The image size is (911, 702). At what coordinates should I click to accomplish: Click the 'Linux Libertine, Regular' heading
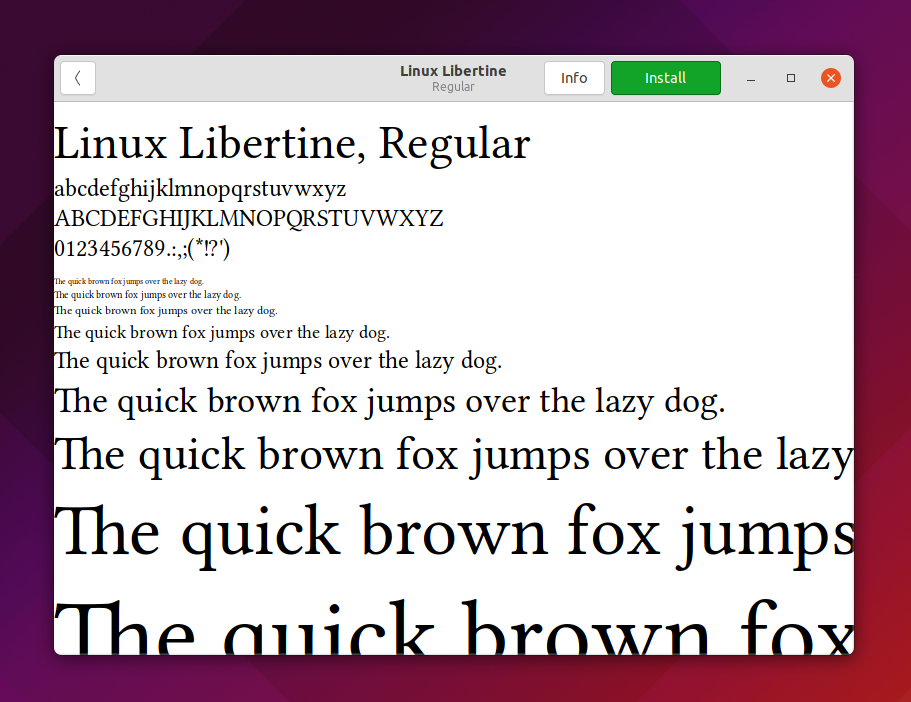click(x=292, y=144)
